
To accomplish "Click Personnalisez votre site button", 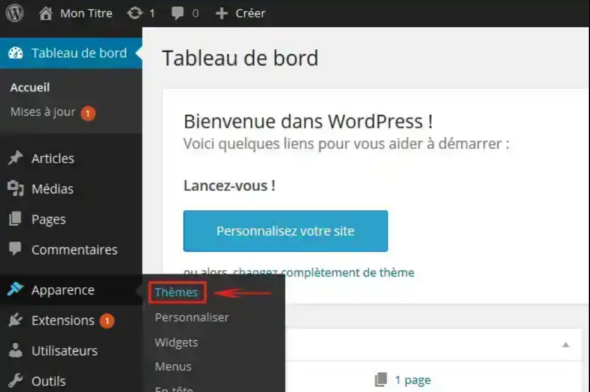I will click(286, 231).
